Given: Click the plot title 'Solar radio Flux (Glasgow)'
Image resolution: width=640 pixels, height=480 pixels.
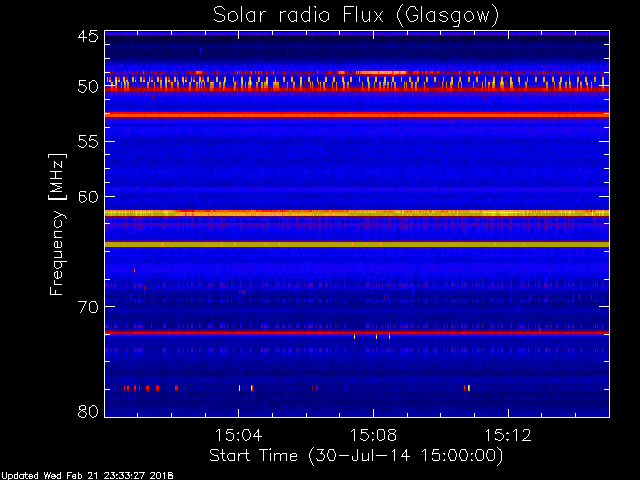Looking at the screenshot, I should (356, 16).
